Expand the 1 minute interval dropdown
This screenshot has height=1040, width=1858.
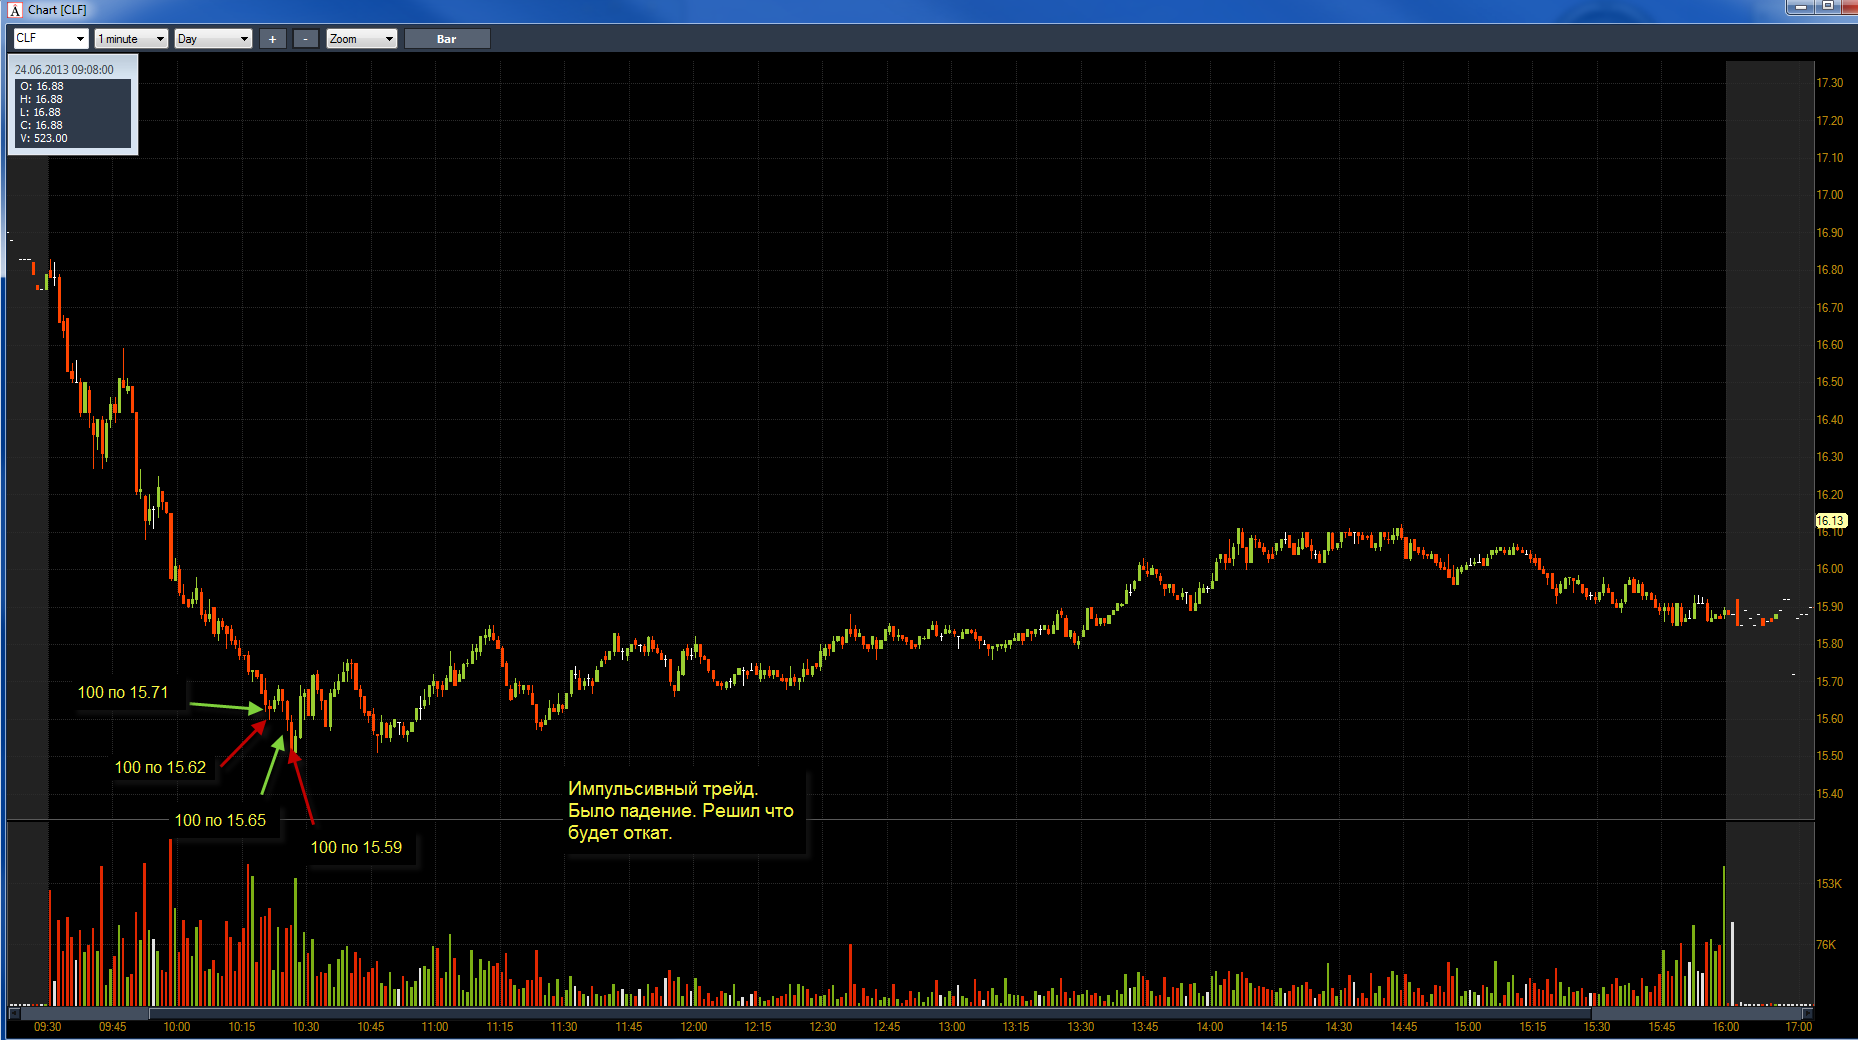pyautogui.click(x=131, y=39)
